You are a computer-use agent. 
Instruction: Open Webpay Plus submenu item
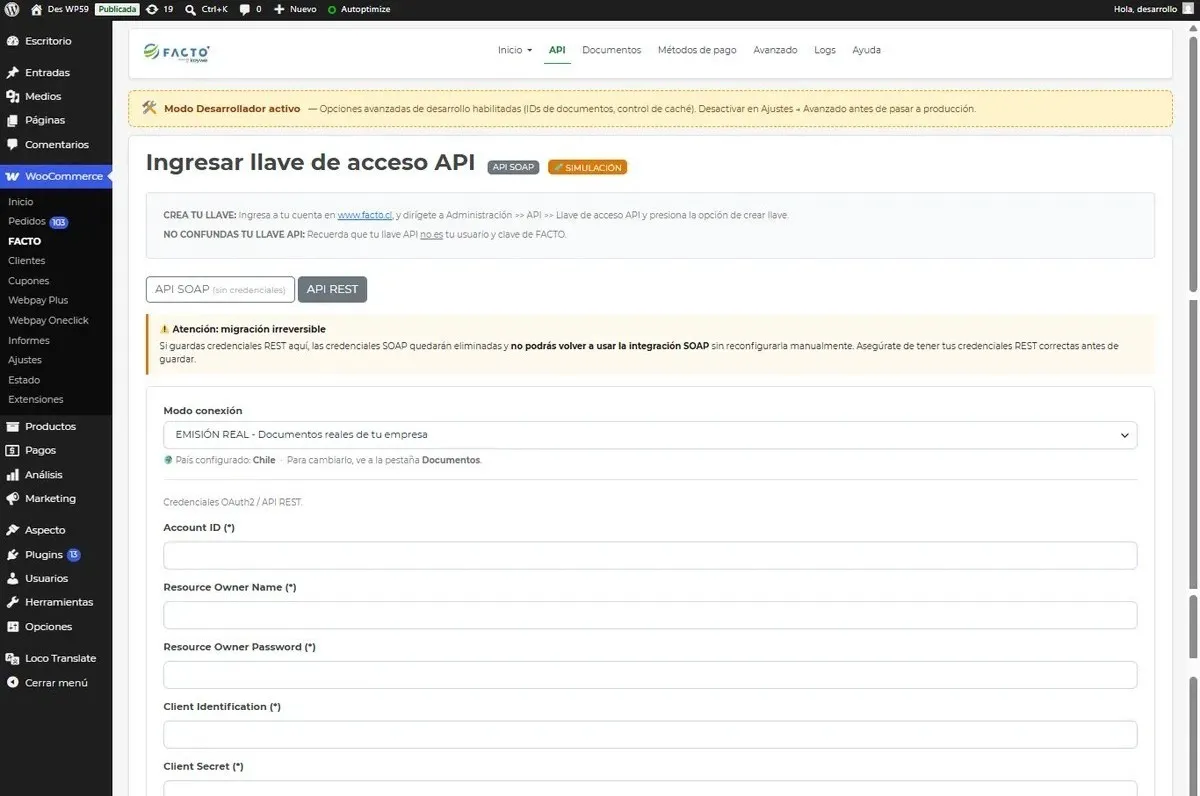pos(38,300)
